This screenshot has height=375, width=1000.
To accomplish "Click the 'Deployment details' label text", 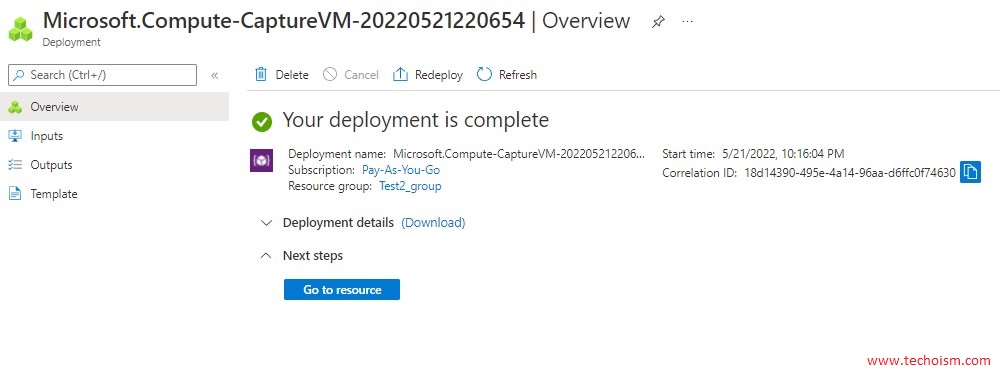I will point(338,223).
